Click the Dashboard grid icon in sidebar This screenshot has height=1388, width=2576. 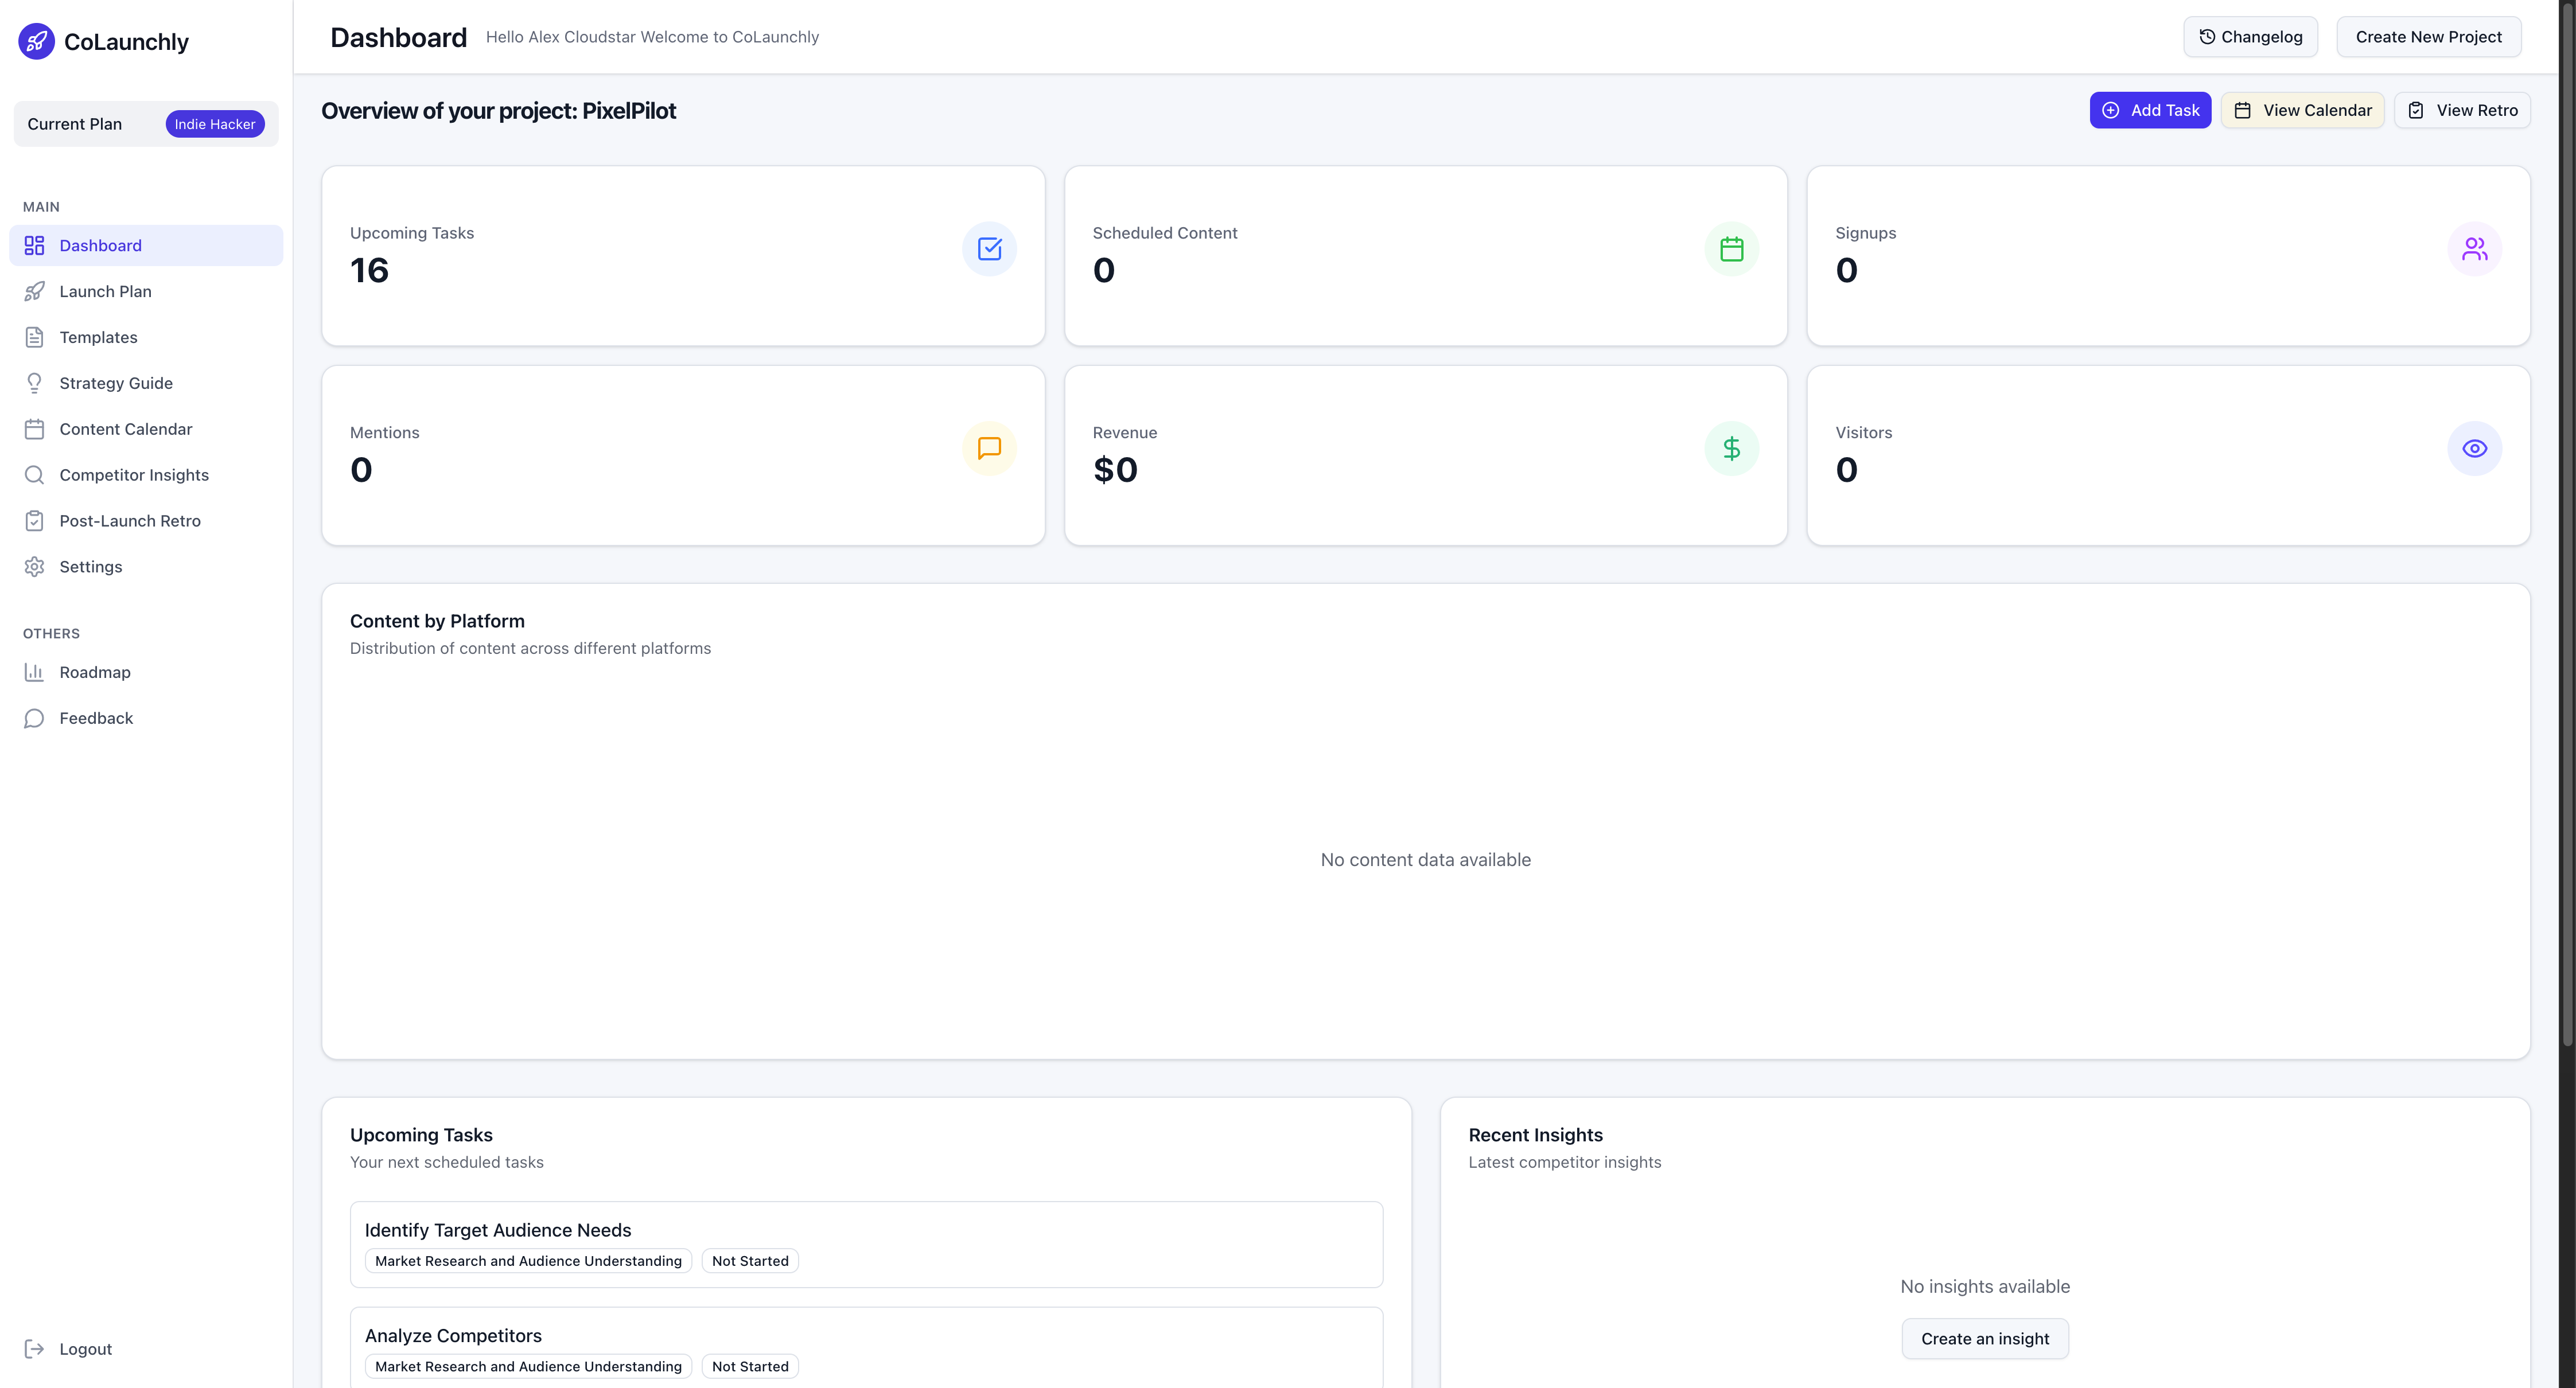point(34,245)
